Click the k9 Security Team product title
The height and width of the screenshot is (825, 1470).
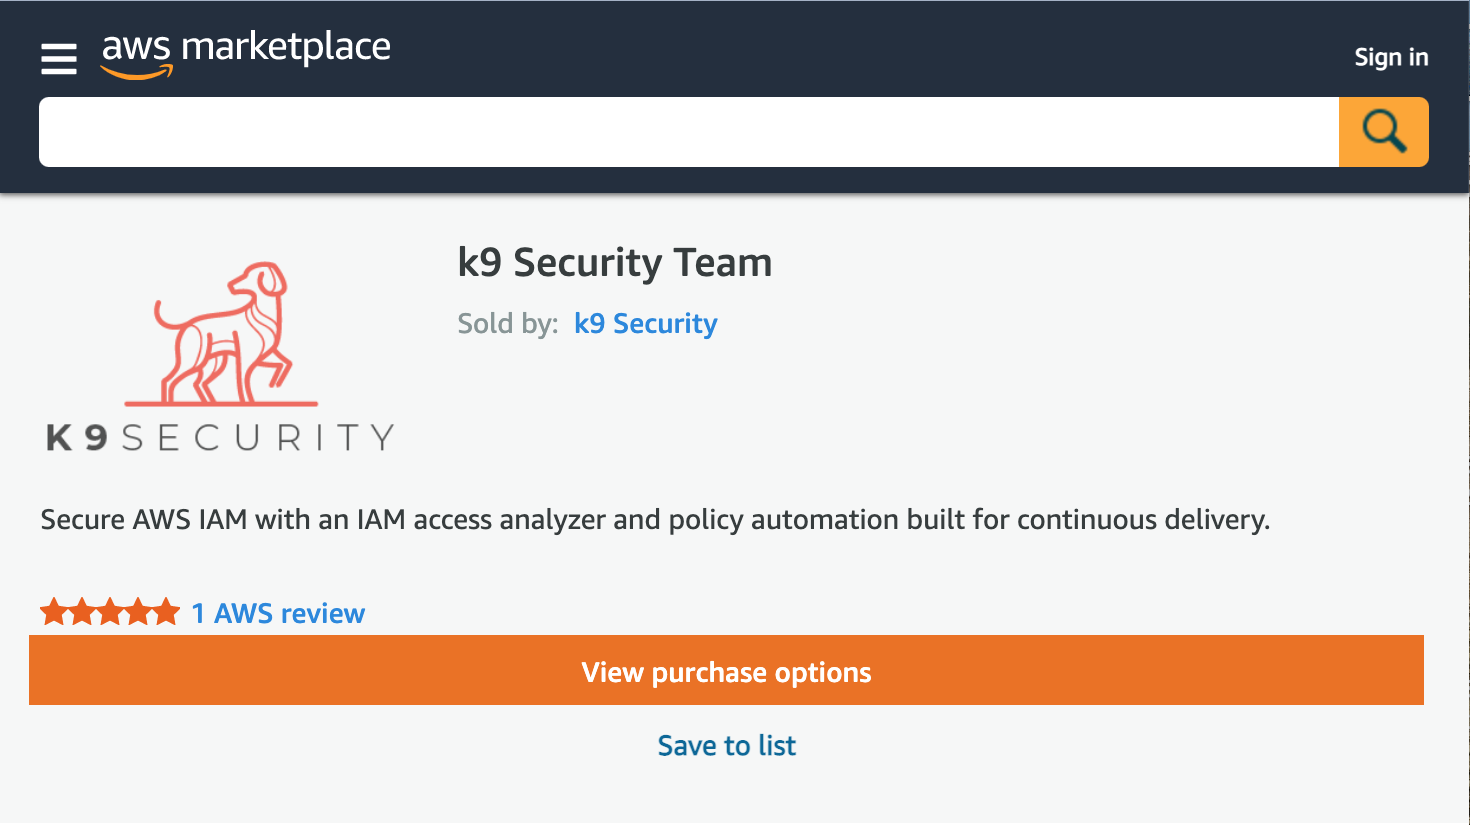pyautogui.click(x=615, y=262)
